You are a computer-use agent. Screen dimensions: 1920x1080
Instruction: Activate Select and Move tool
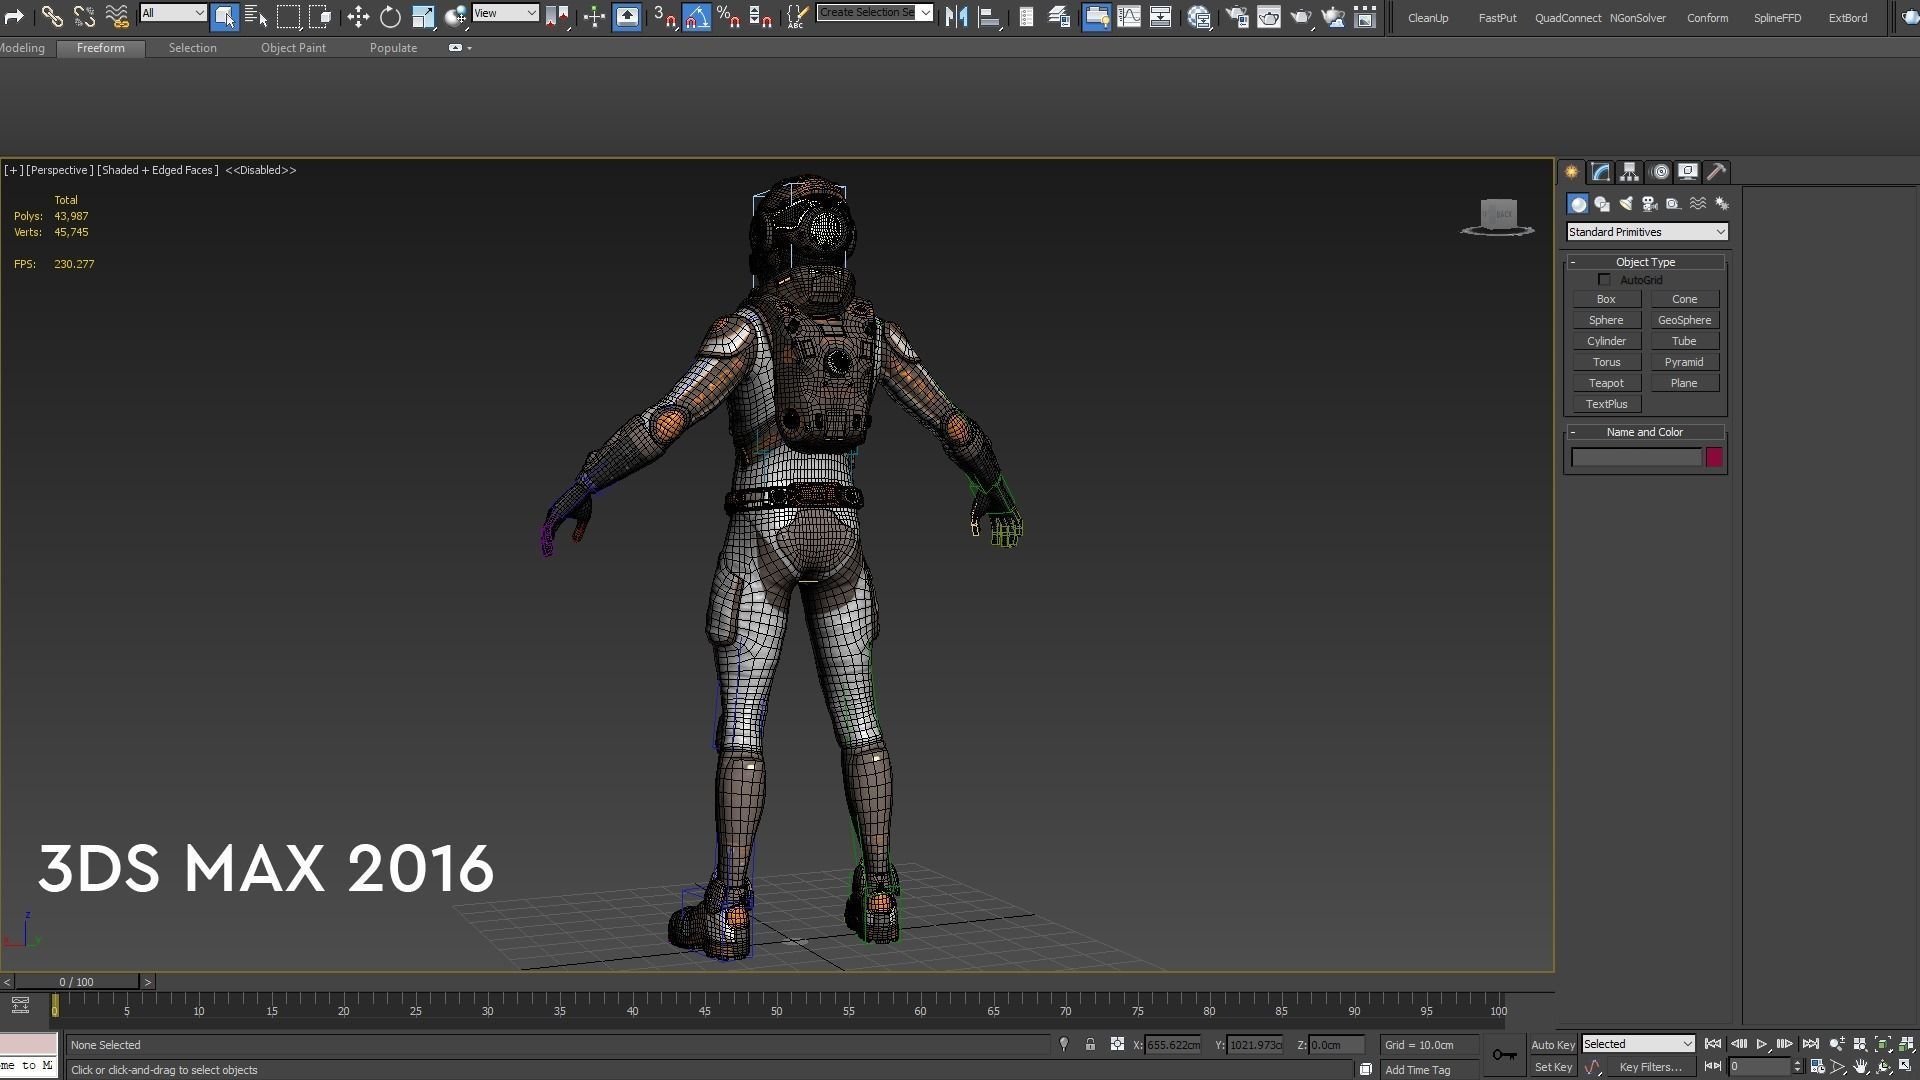click(x=357, y=17)
